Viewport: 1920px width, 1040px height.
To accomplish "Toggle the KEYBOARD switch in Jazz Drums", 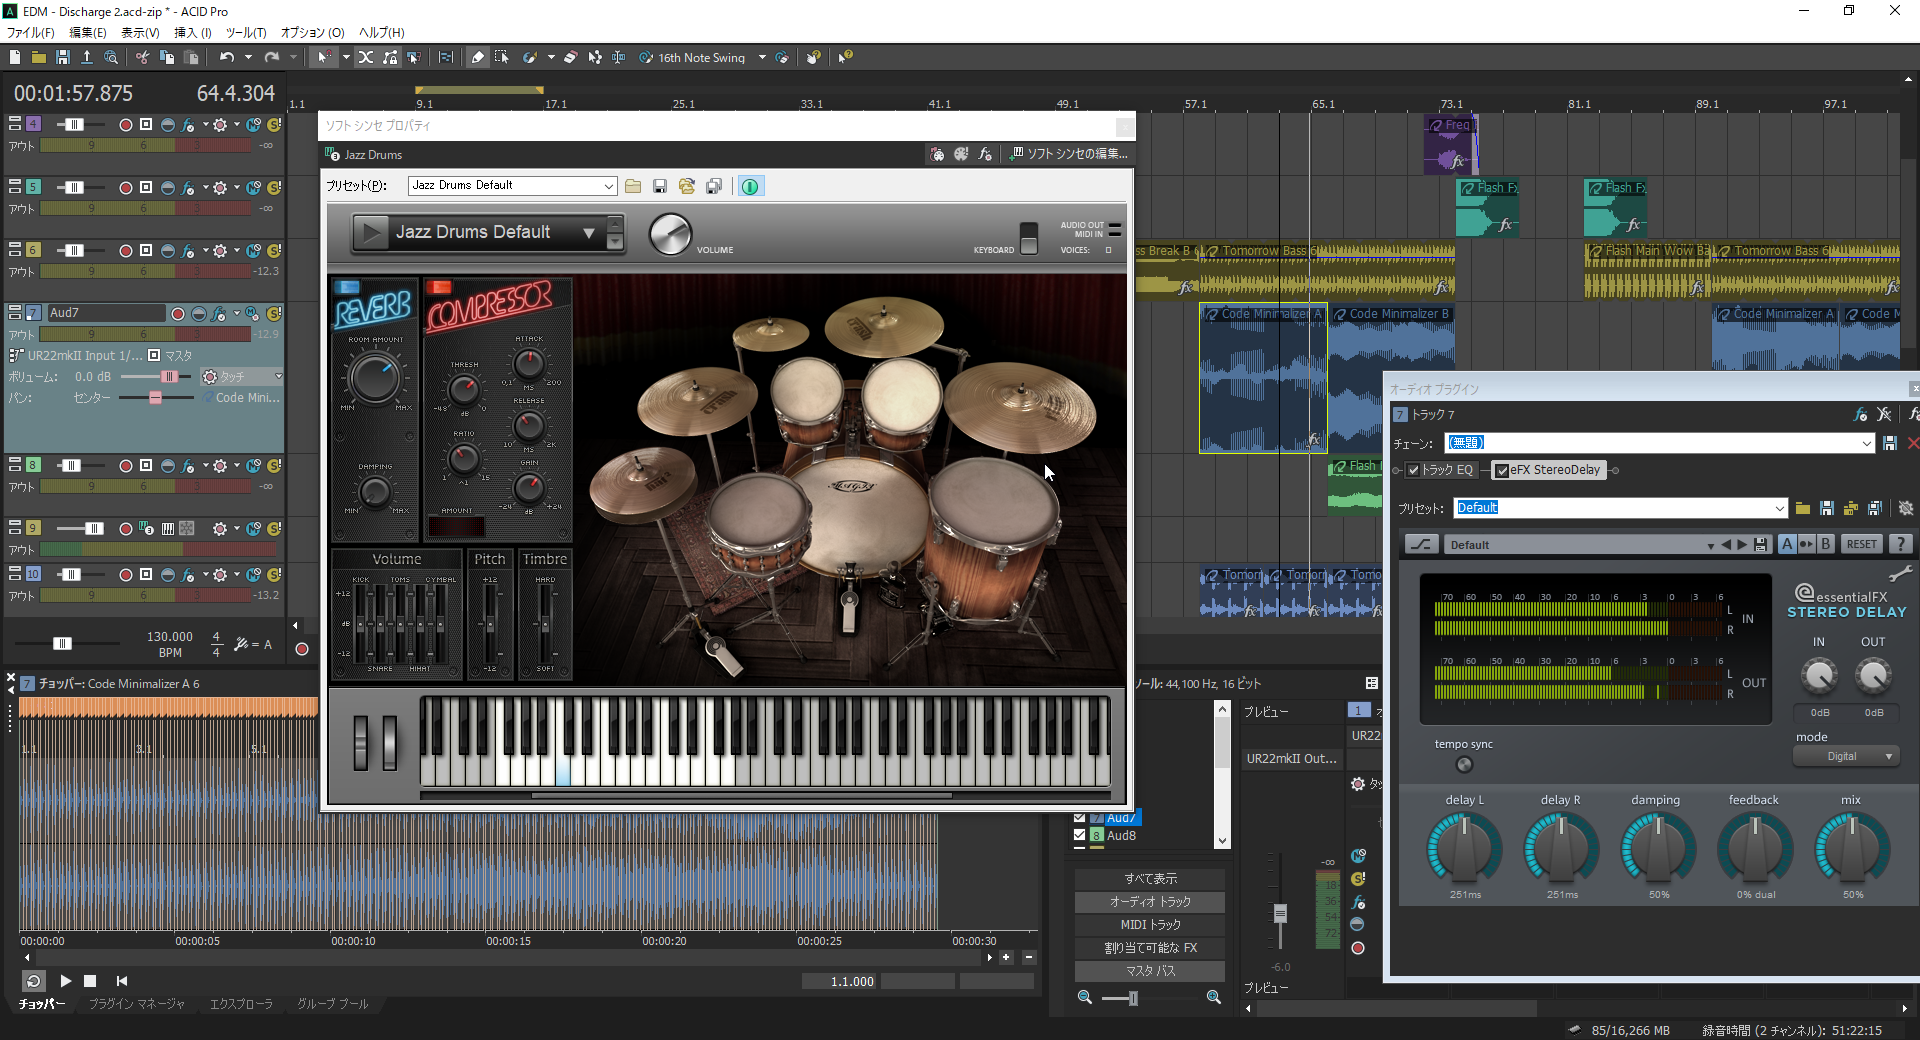I will click(x=1028, y=238).
